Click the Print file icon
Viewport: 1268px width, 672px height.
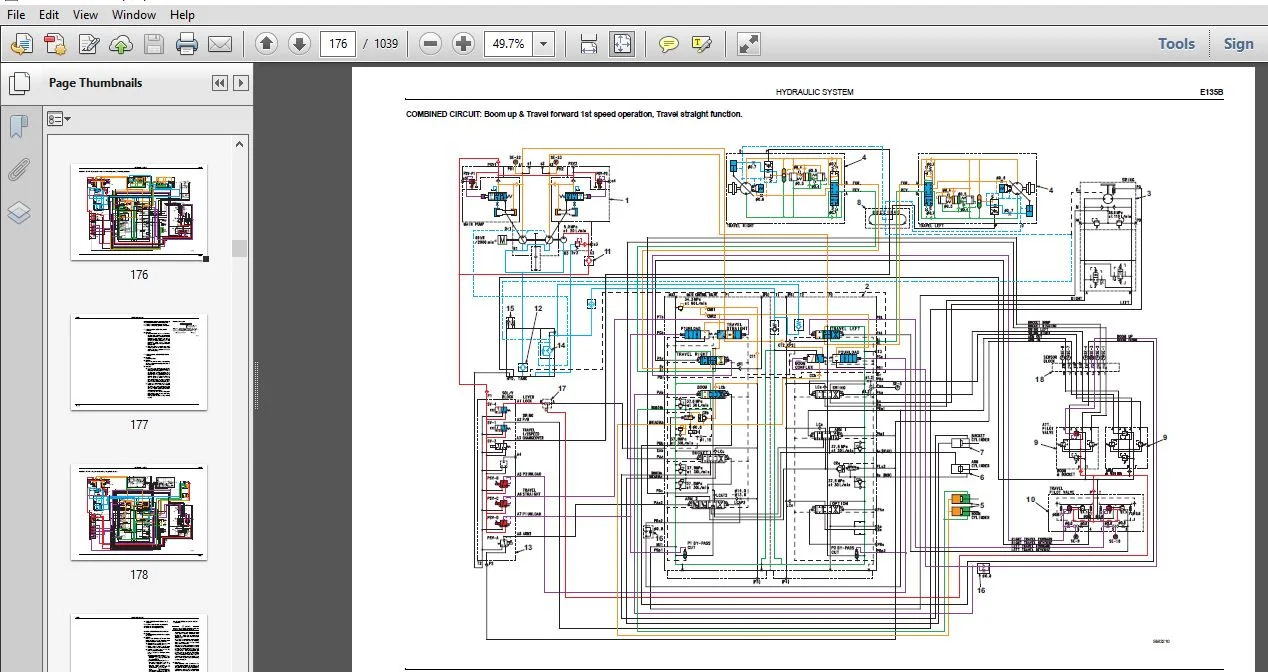pos(187,44)
